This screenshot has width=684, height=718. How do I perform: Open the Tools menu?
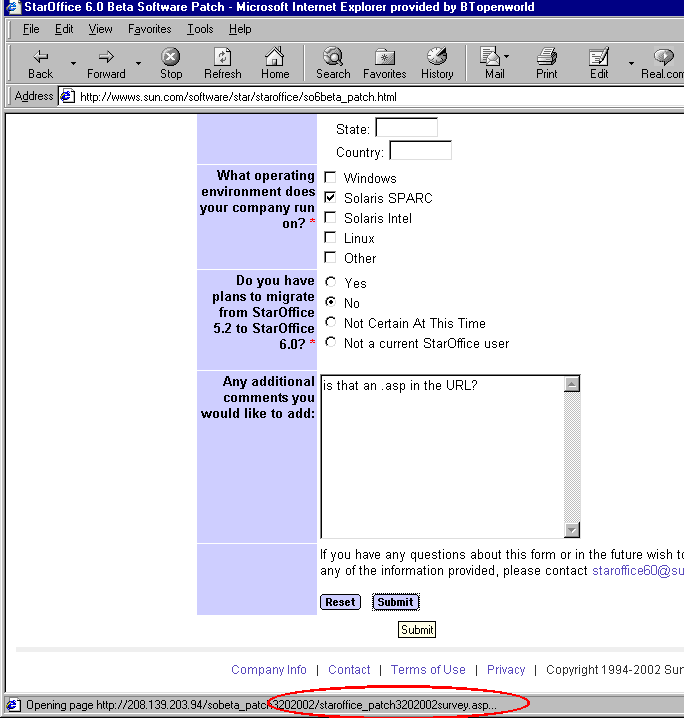[x=200, y=29]
